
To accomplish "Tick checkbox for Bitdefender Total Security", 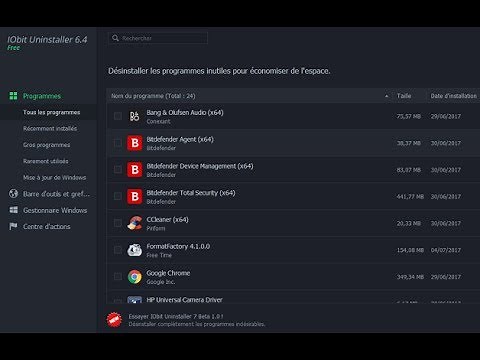I will point(118,196).
